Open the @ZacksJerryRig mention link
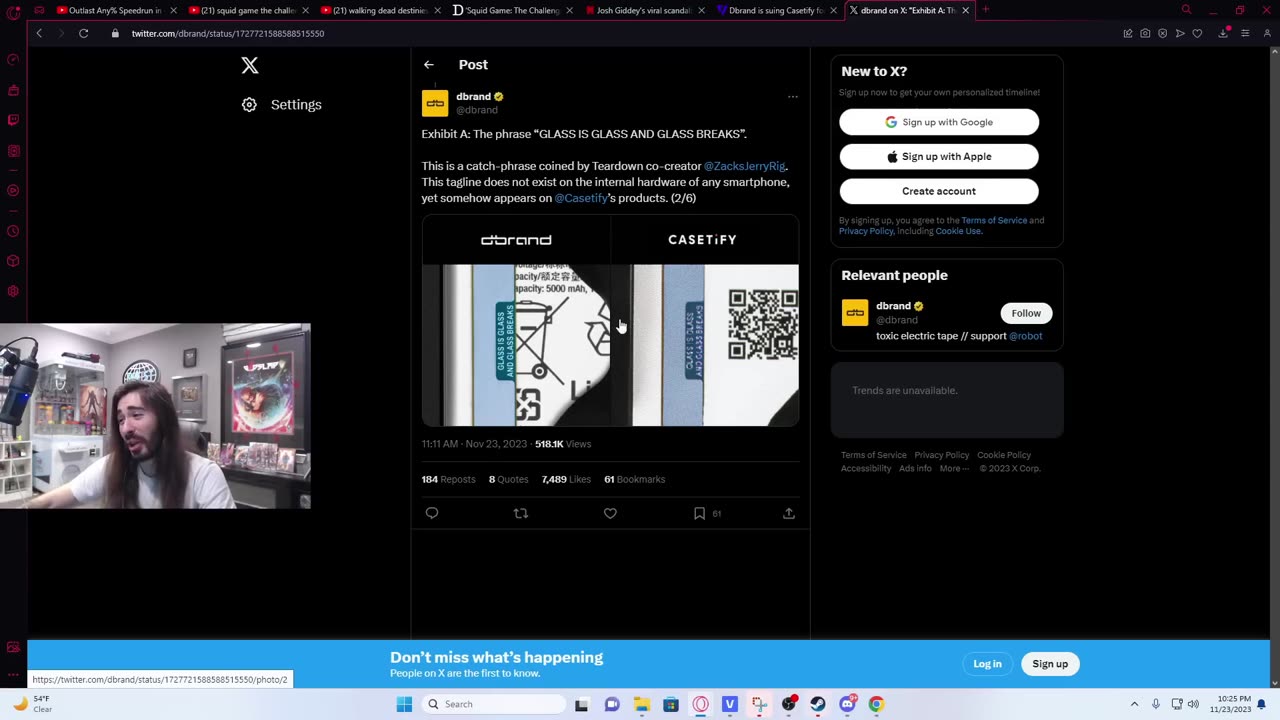The width and height of the screenshot is (1280, 720). tap(745, 166)
